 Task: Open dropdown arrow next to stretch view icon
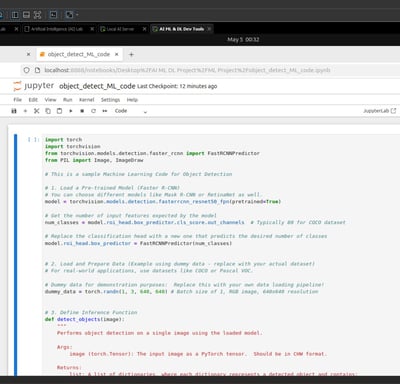click(x=77, y=15)
